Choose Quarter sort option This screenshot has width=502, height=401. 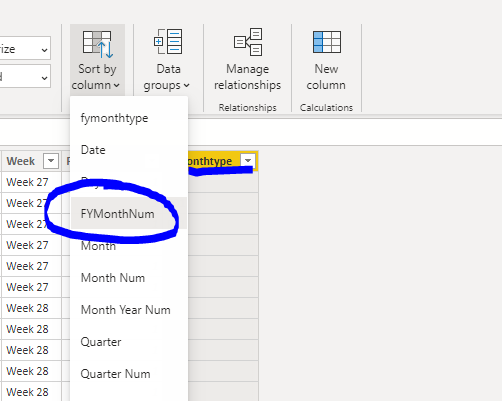129,342
